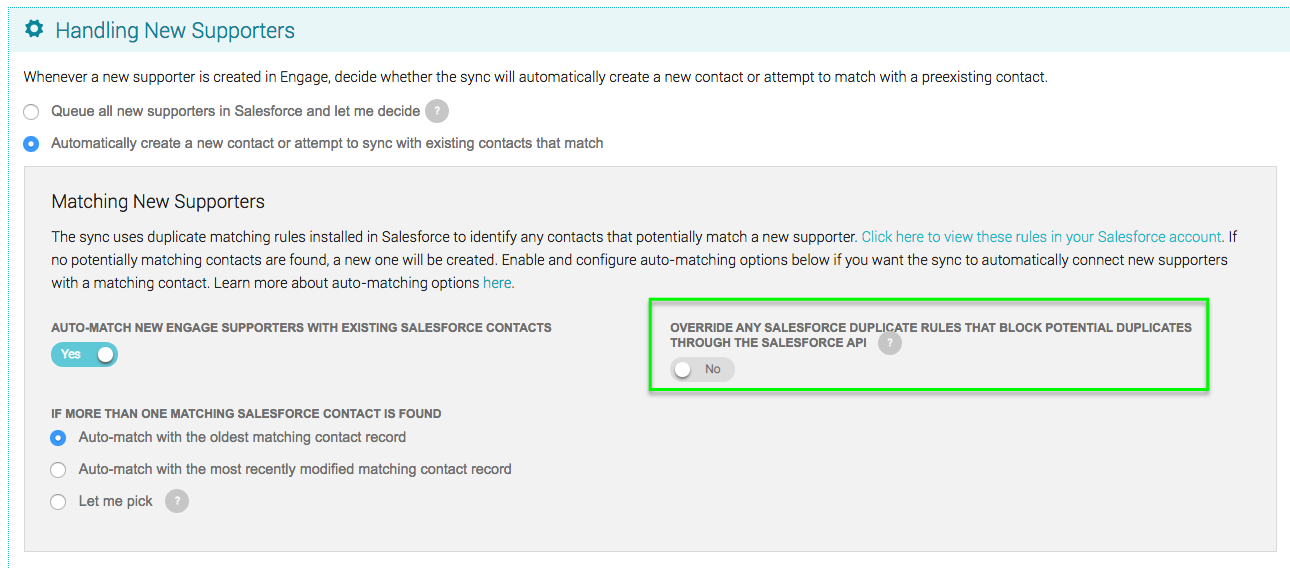Open the view rules in Salesforce account link
Screen dimensions: 1290x569
coord(1042,237)
